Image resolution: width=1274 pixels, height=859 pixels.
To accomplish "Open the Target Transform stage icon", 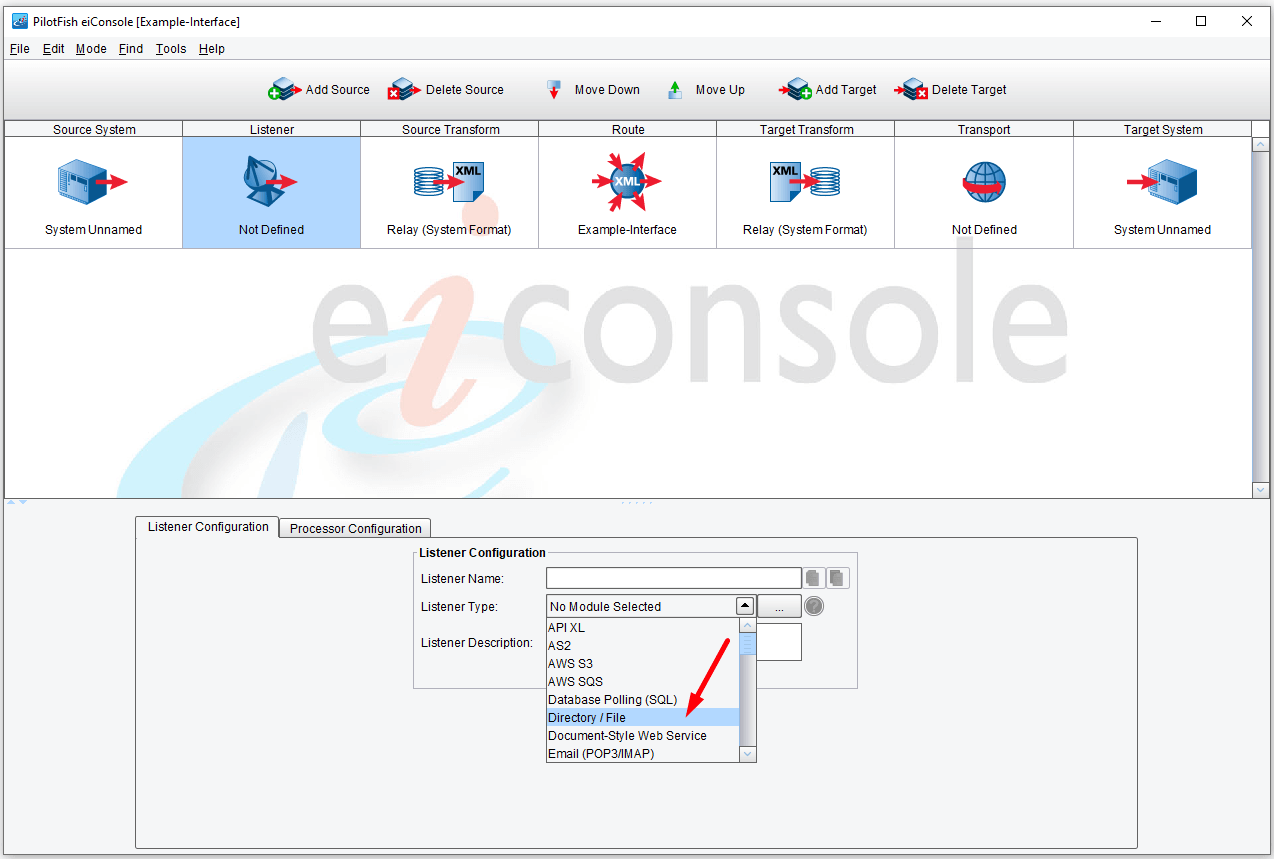I will (x=805, y=182).
